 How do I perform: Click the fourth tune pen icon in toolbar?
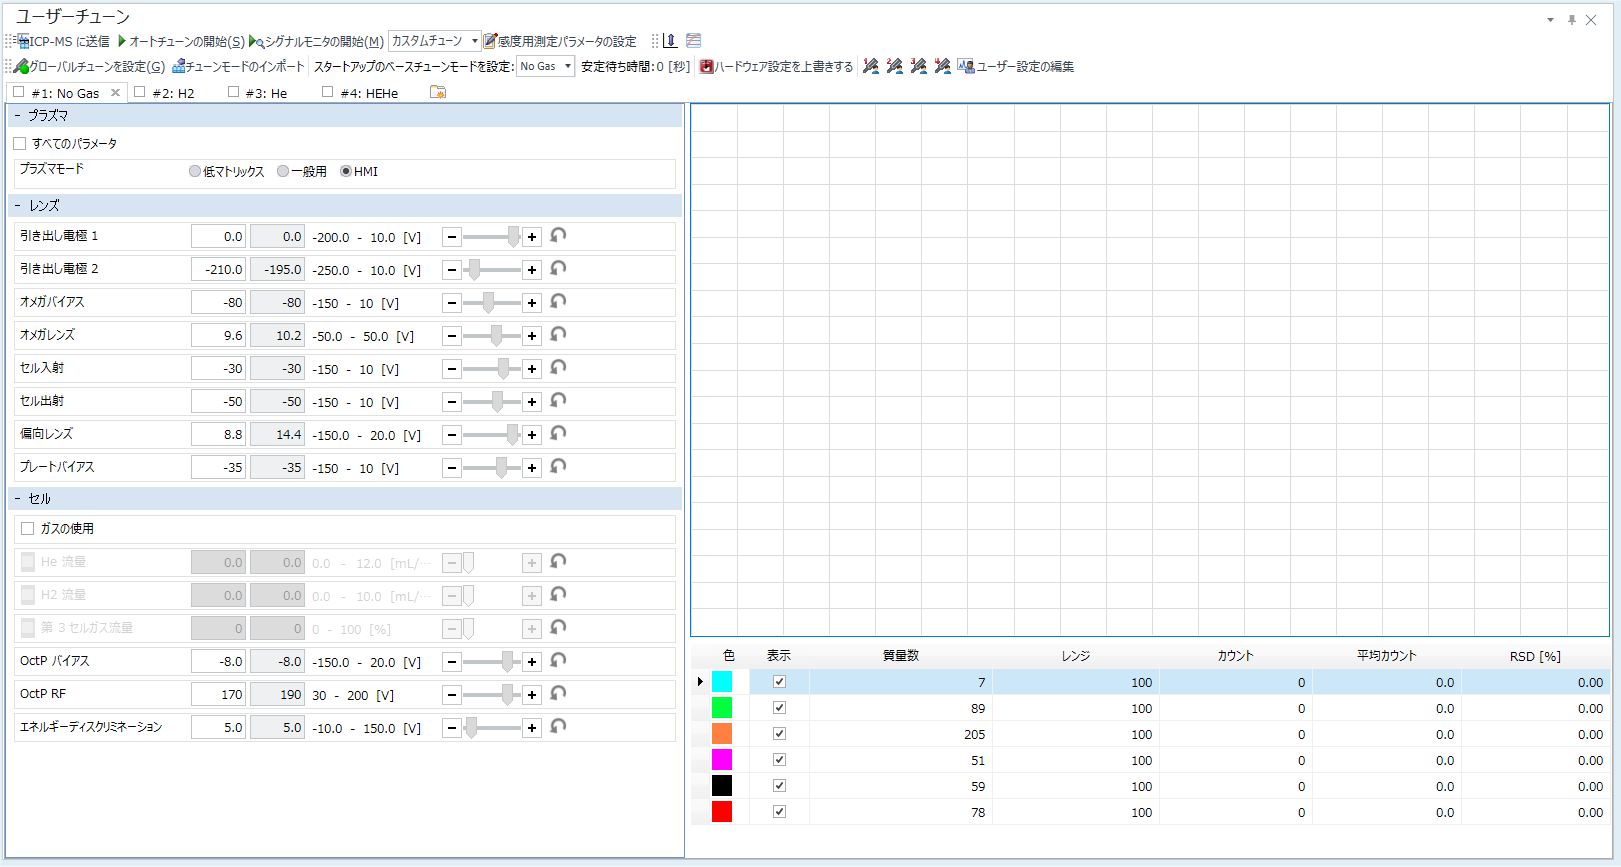pos(943,66)
